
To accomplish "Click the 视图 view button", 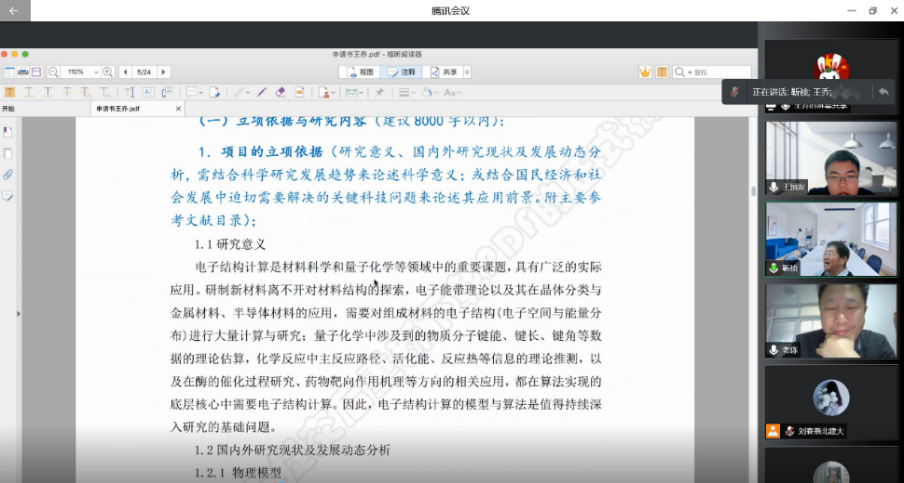I will tap(361, 72).
